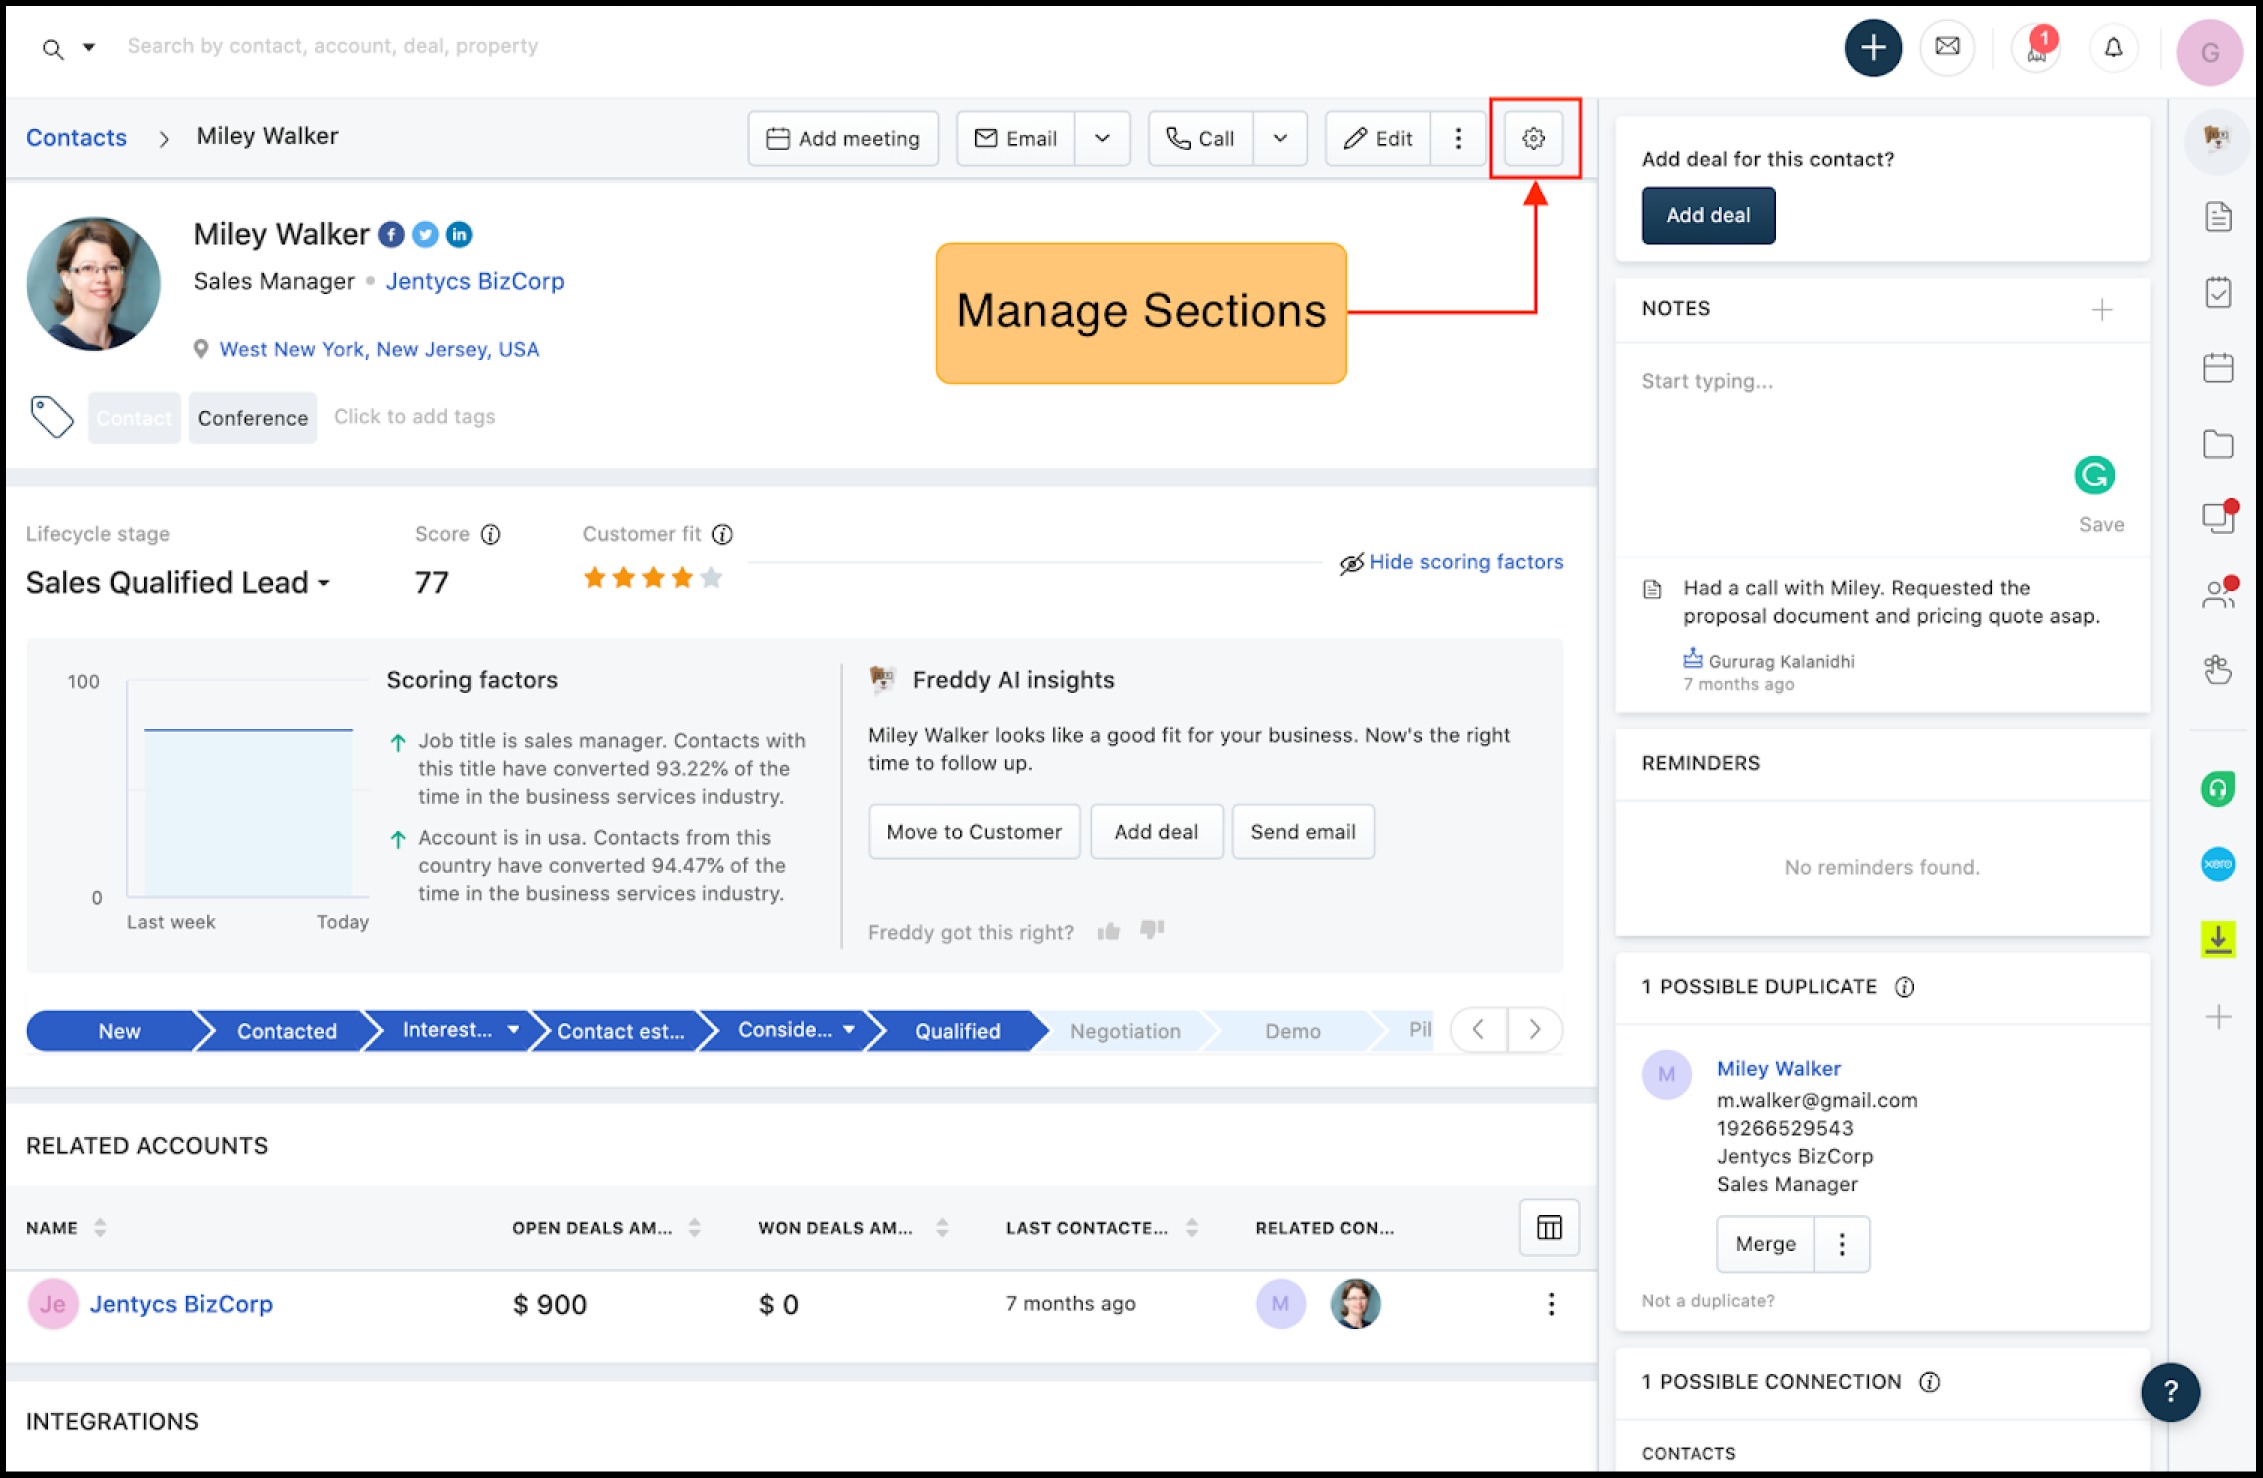Screen dimensions: 2263x1478
Task: Open the quick add plus button
Action: click(x=1872, y=47)
